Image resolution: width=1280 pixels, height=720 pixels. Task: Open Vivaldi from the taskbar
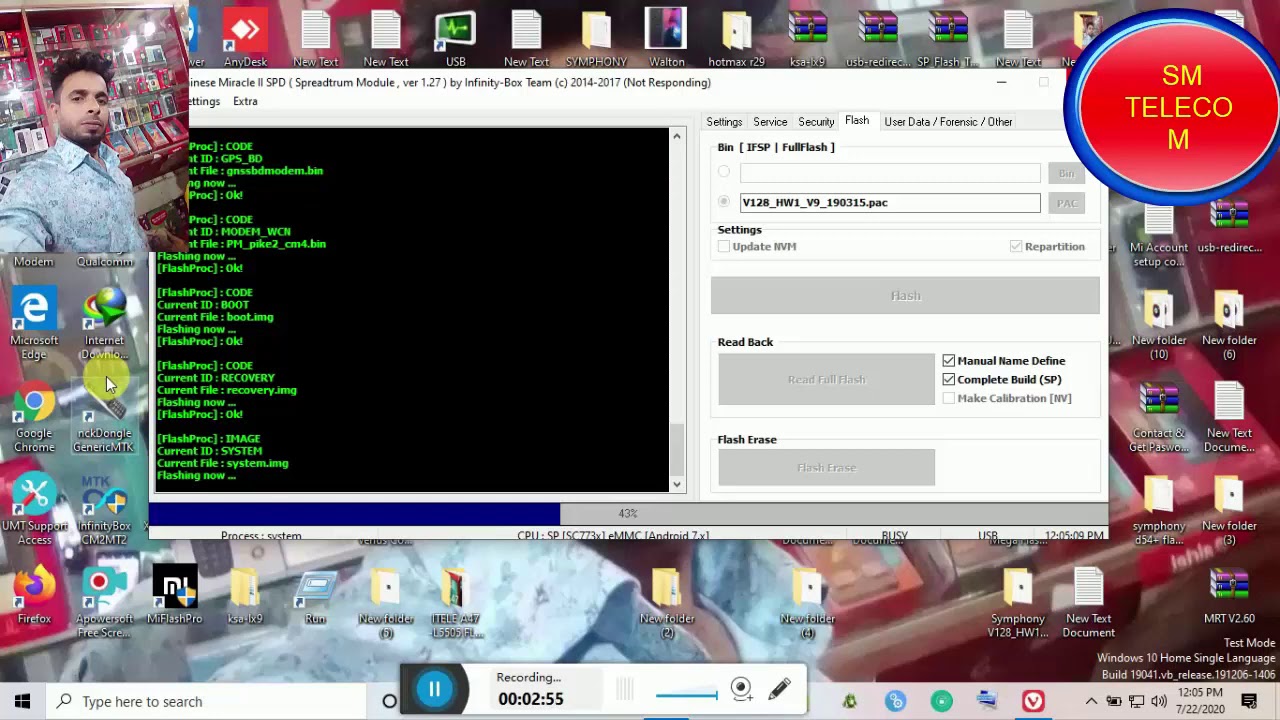(x=1033, y=701)
